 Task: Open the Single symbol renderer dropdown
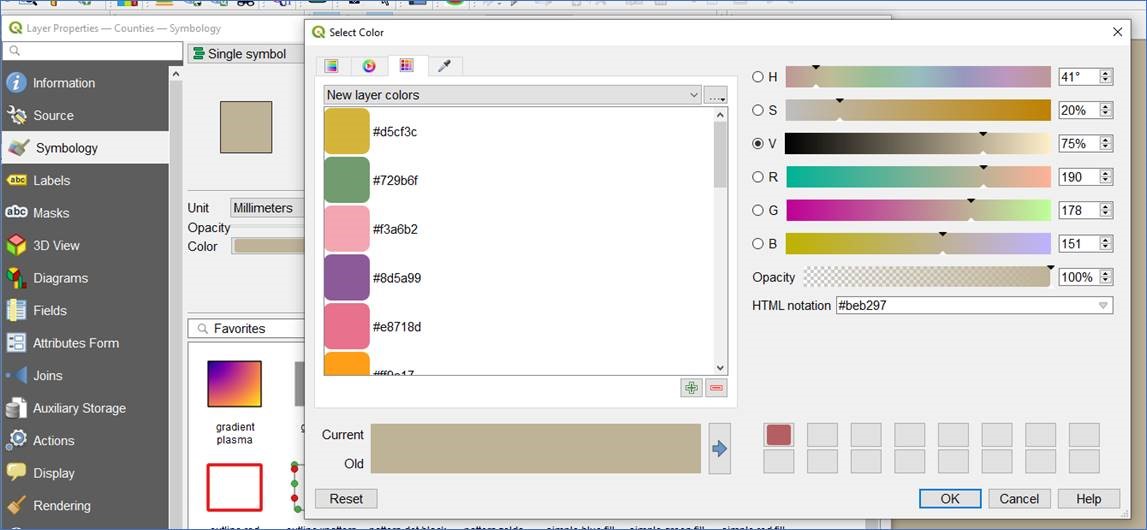[x=246, y=54]
